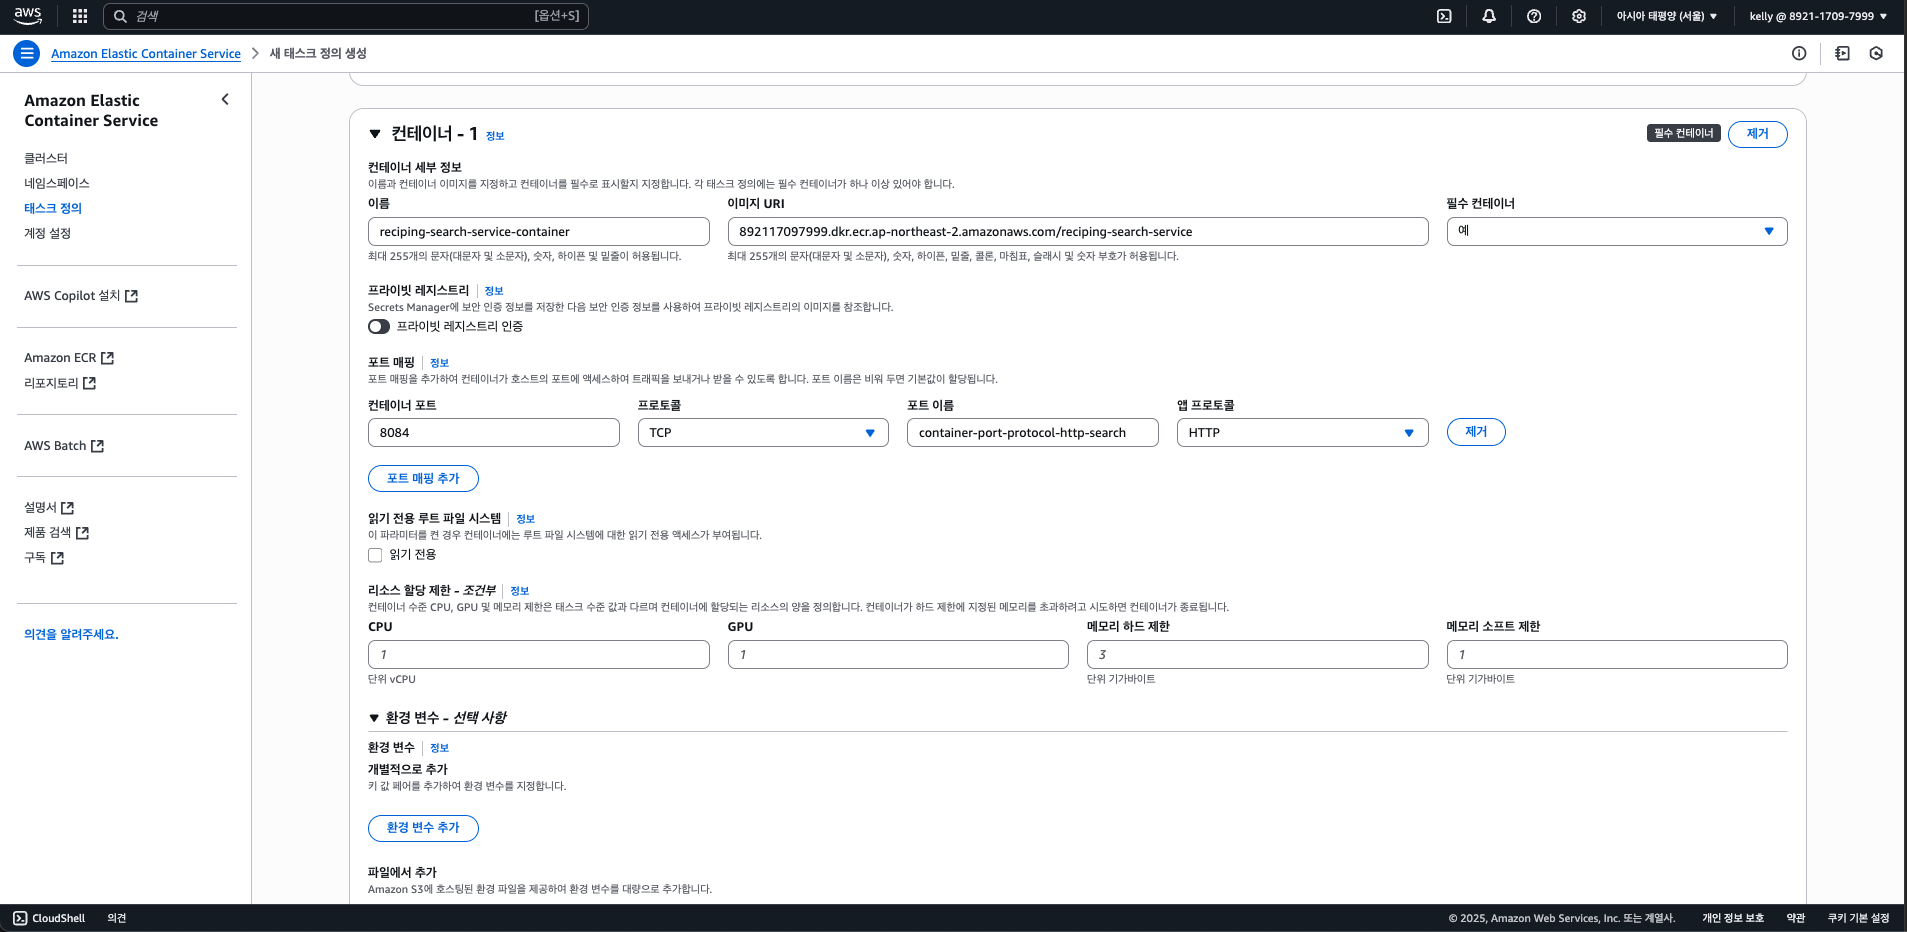Launch CloudShell from top bar icon
Screen dimensions: 1907x932
point(1444,16)
